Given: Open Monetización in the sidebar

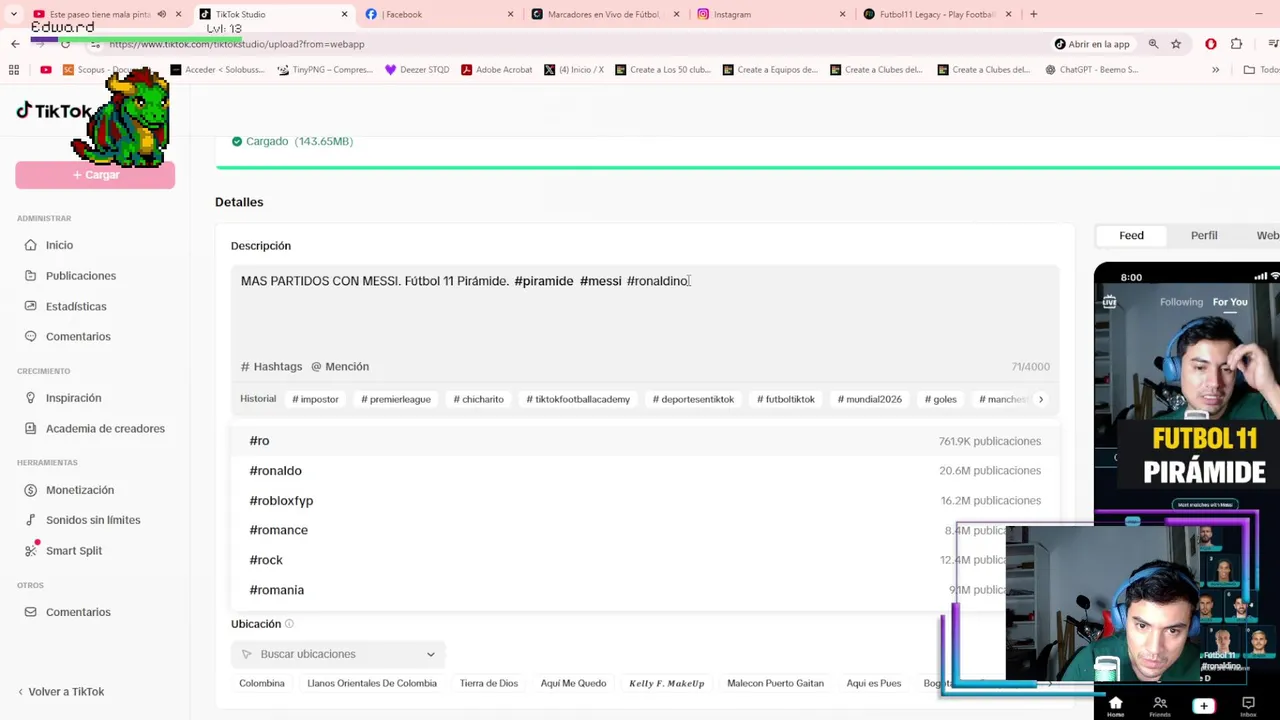Looking at the screenshot, I should coord(80,490).
